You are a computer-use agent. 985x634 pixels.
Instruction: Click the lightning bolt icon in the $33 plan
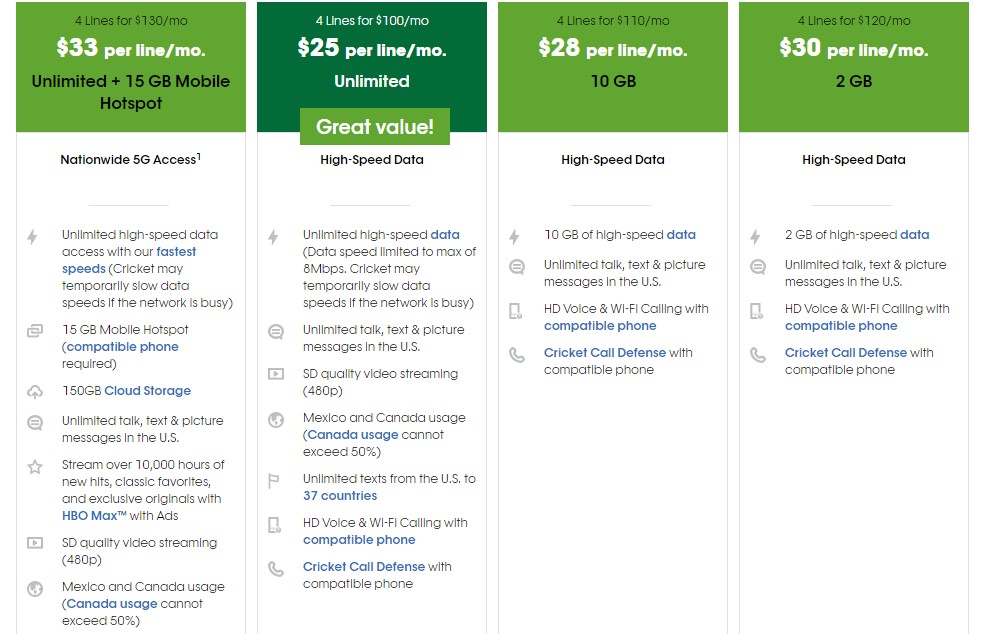click(33, 237)
